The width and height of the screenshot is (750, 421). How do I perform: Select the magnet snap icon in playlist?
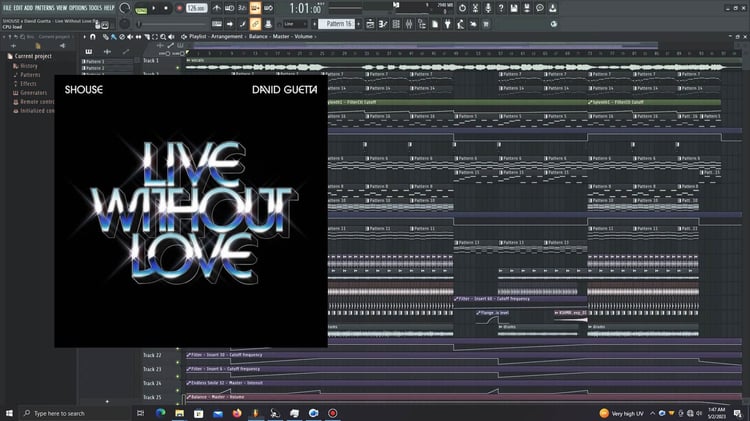click(93, 37)
